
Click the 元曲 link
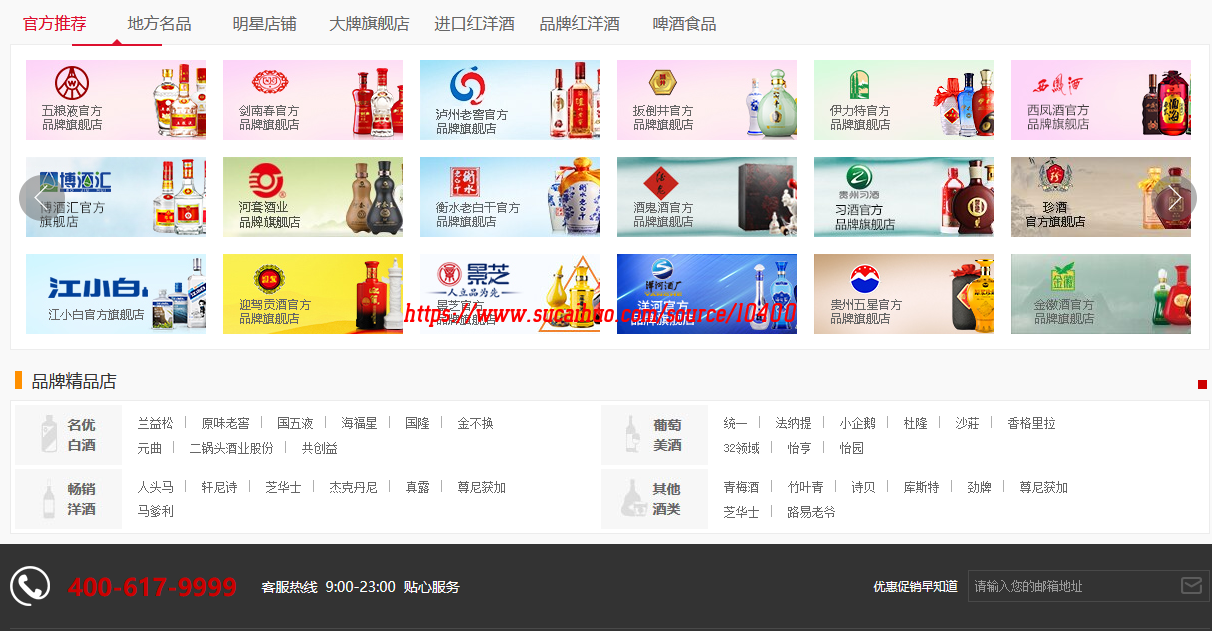(x=149, y=448)
